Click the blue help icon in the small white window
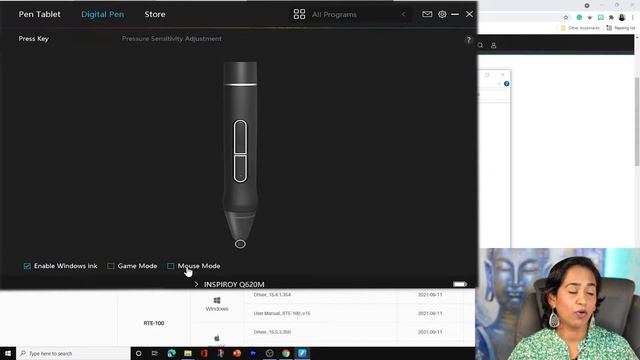The image size is (640, 360). click(x=507, y=84)
